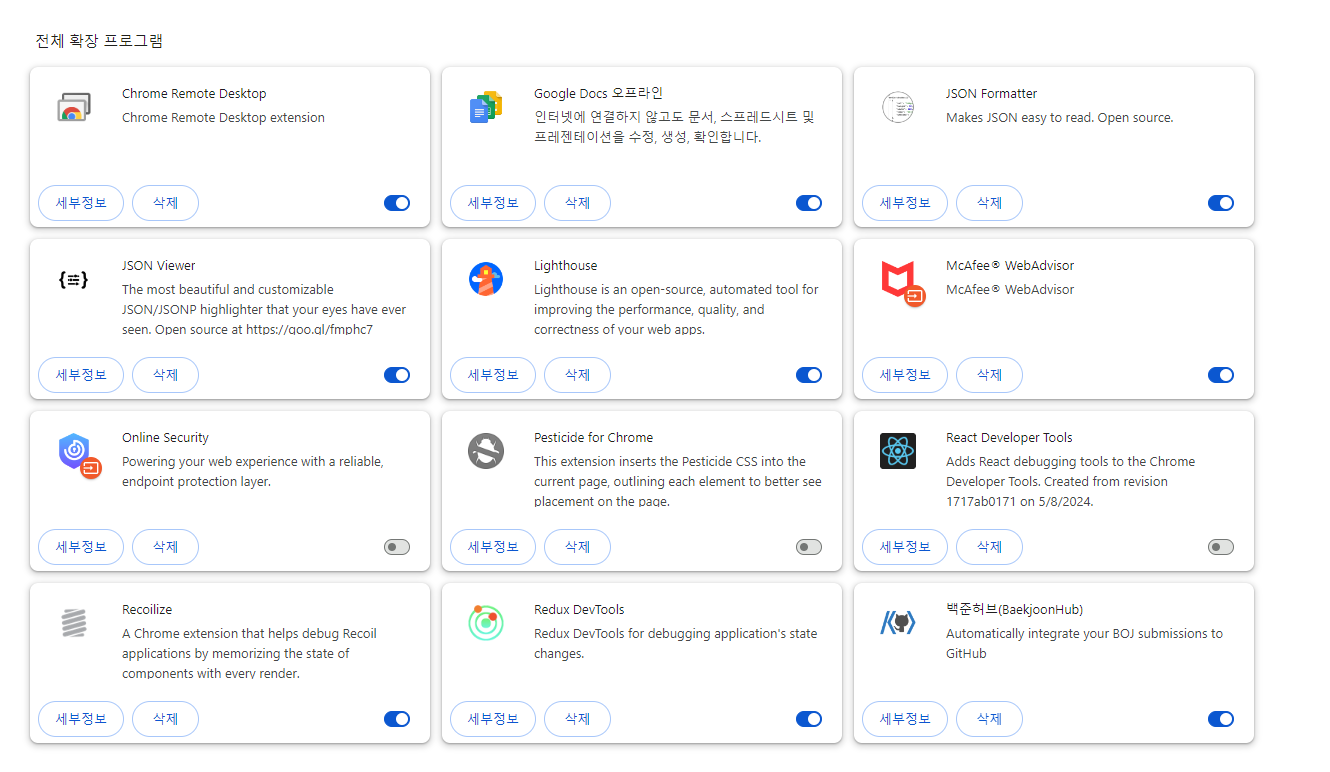This screenshot has width=1330, height=772.
Task: Open 세부정보 for Google Docs 오프라인
Action: coord(493,203)
